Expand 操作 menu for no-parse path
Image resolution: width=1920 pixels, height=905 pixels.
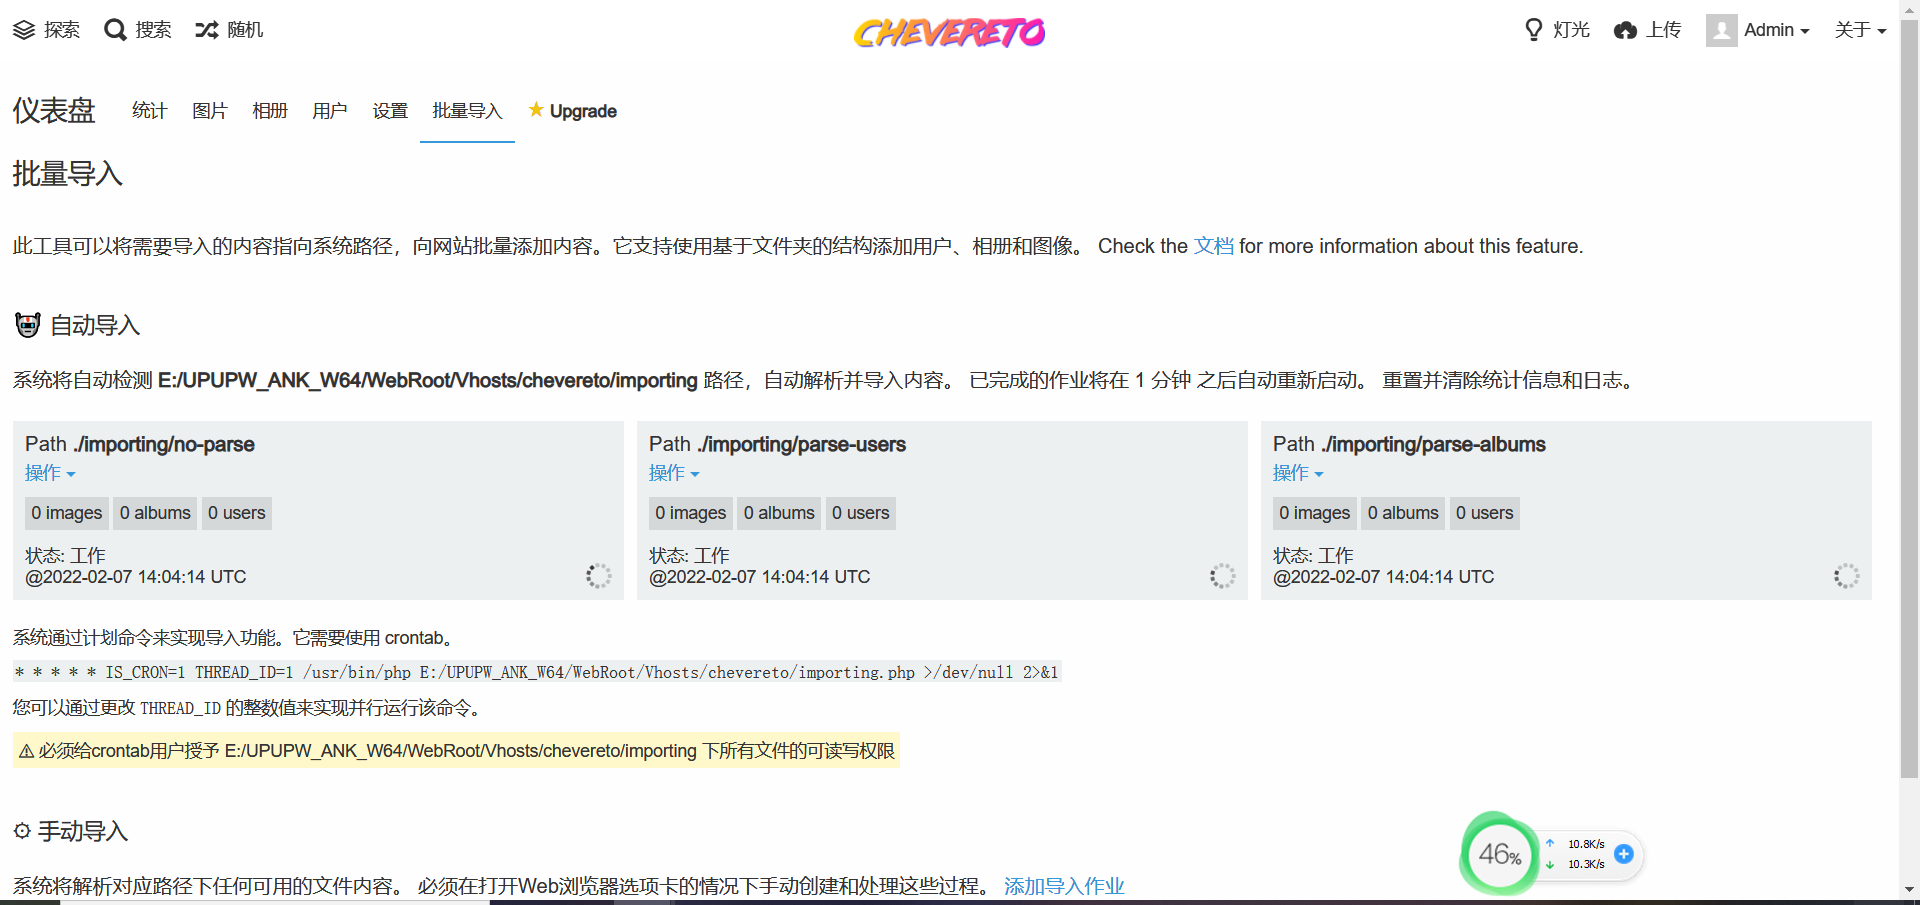pyautogui.click(x=50, y=473)
